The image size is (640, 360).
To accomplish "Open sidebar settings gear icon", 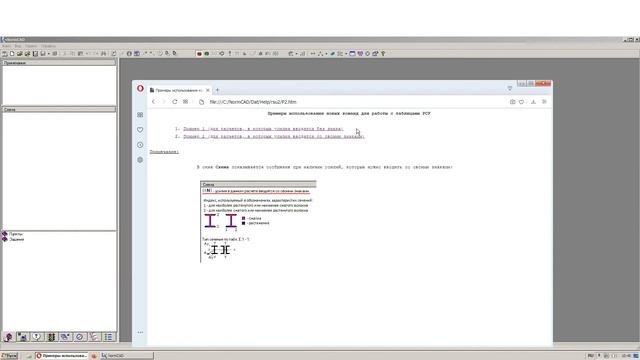I will point(140,160).
